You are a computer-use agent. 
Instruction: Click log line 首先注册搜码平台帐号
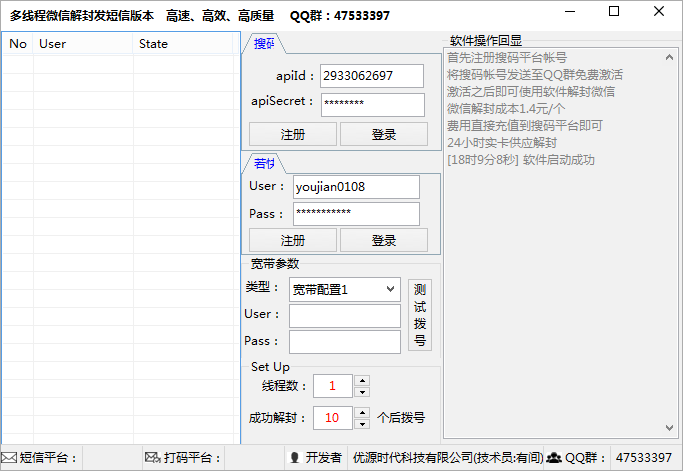coord(507,58)
